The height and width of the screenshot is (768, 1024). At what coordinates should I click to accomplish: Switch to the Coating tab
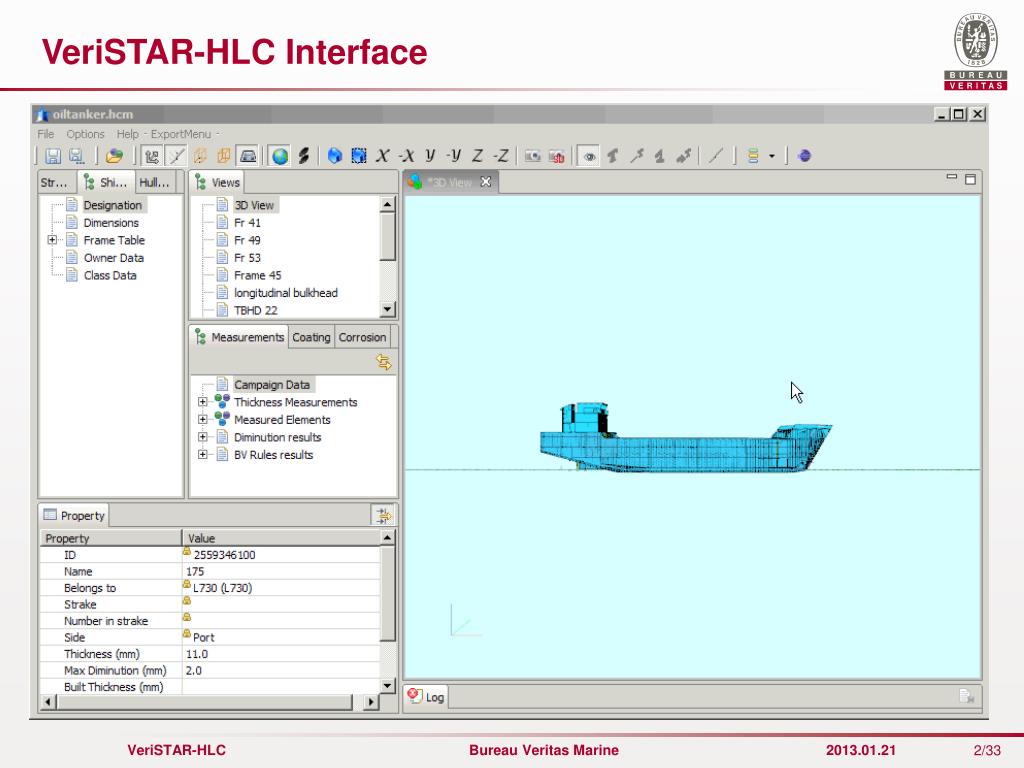pyautogui.click(x=311, y=338)
